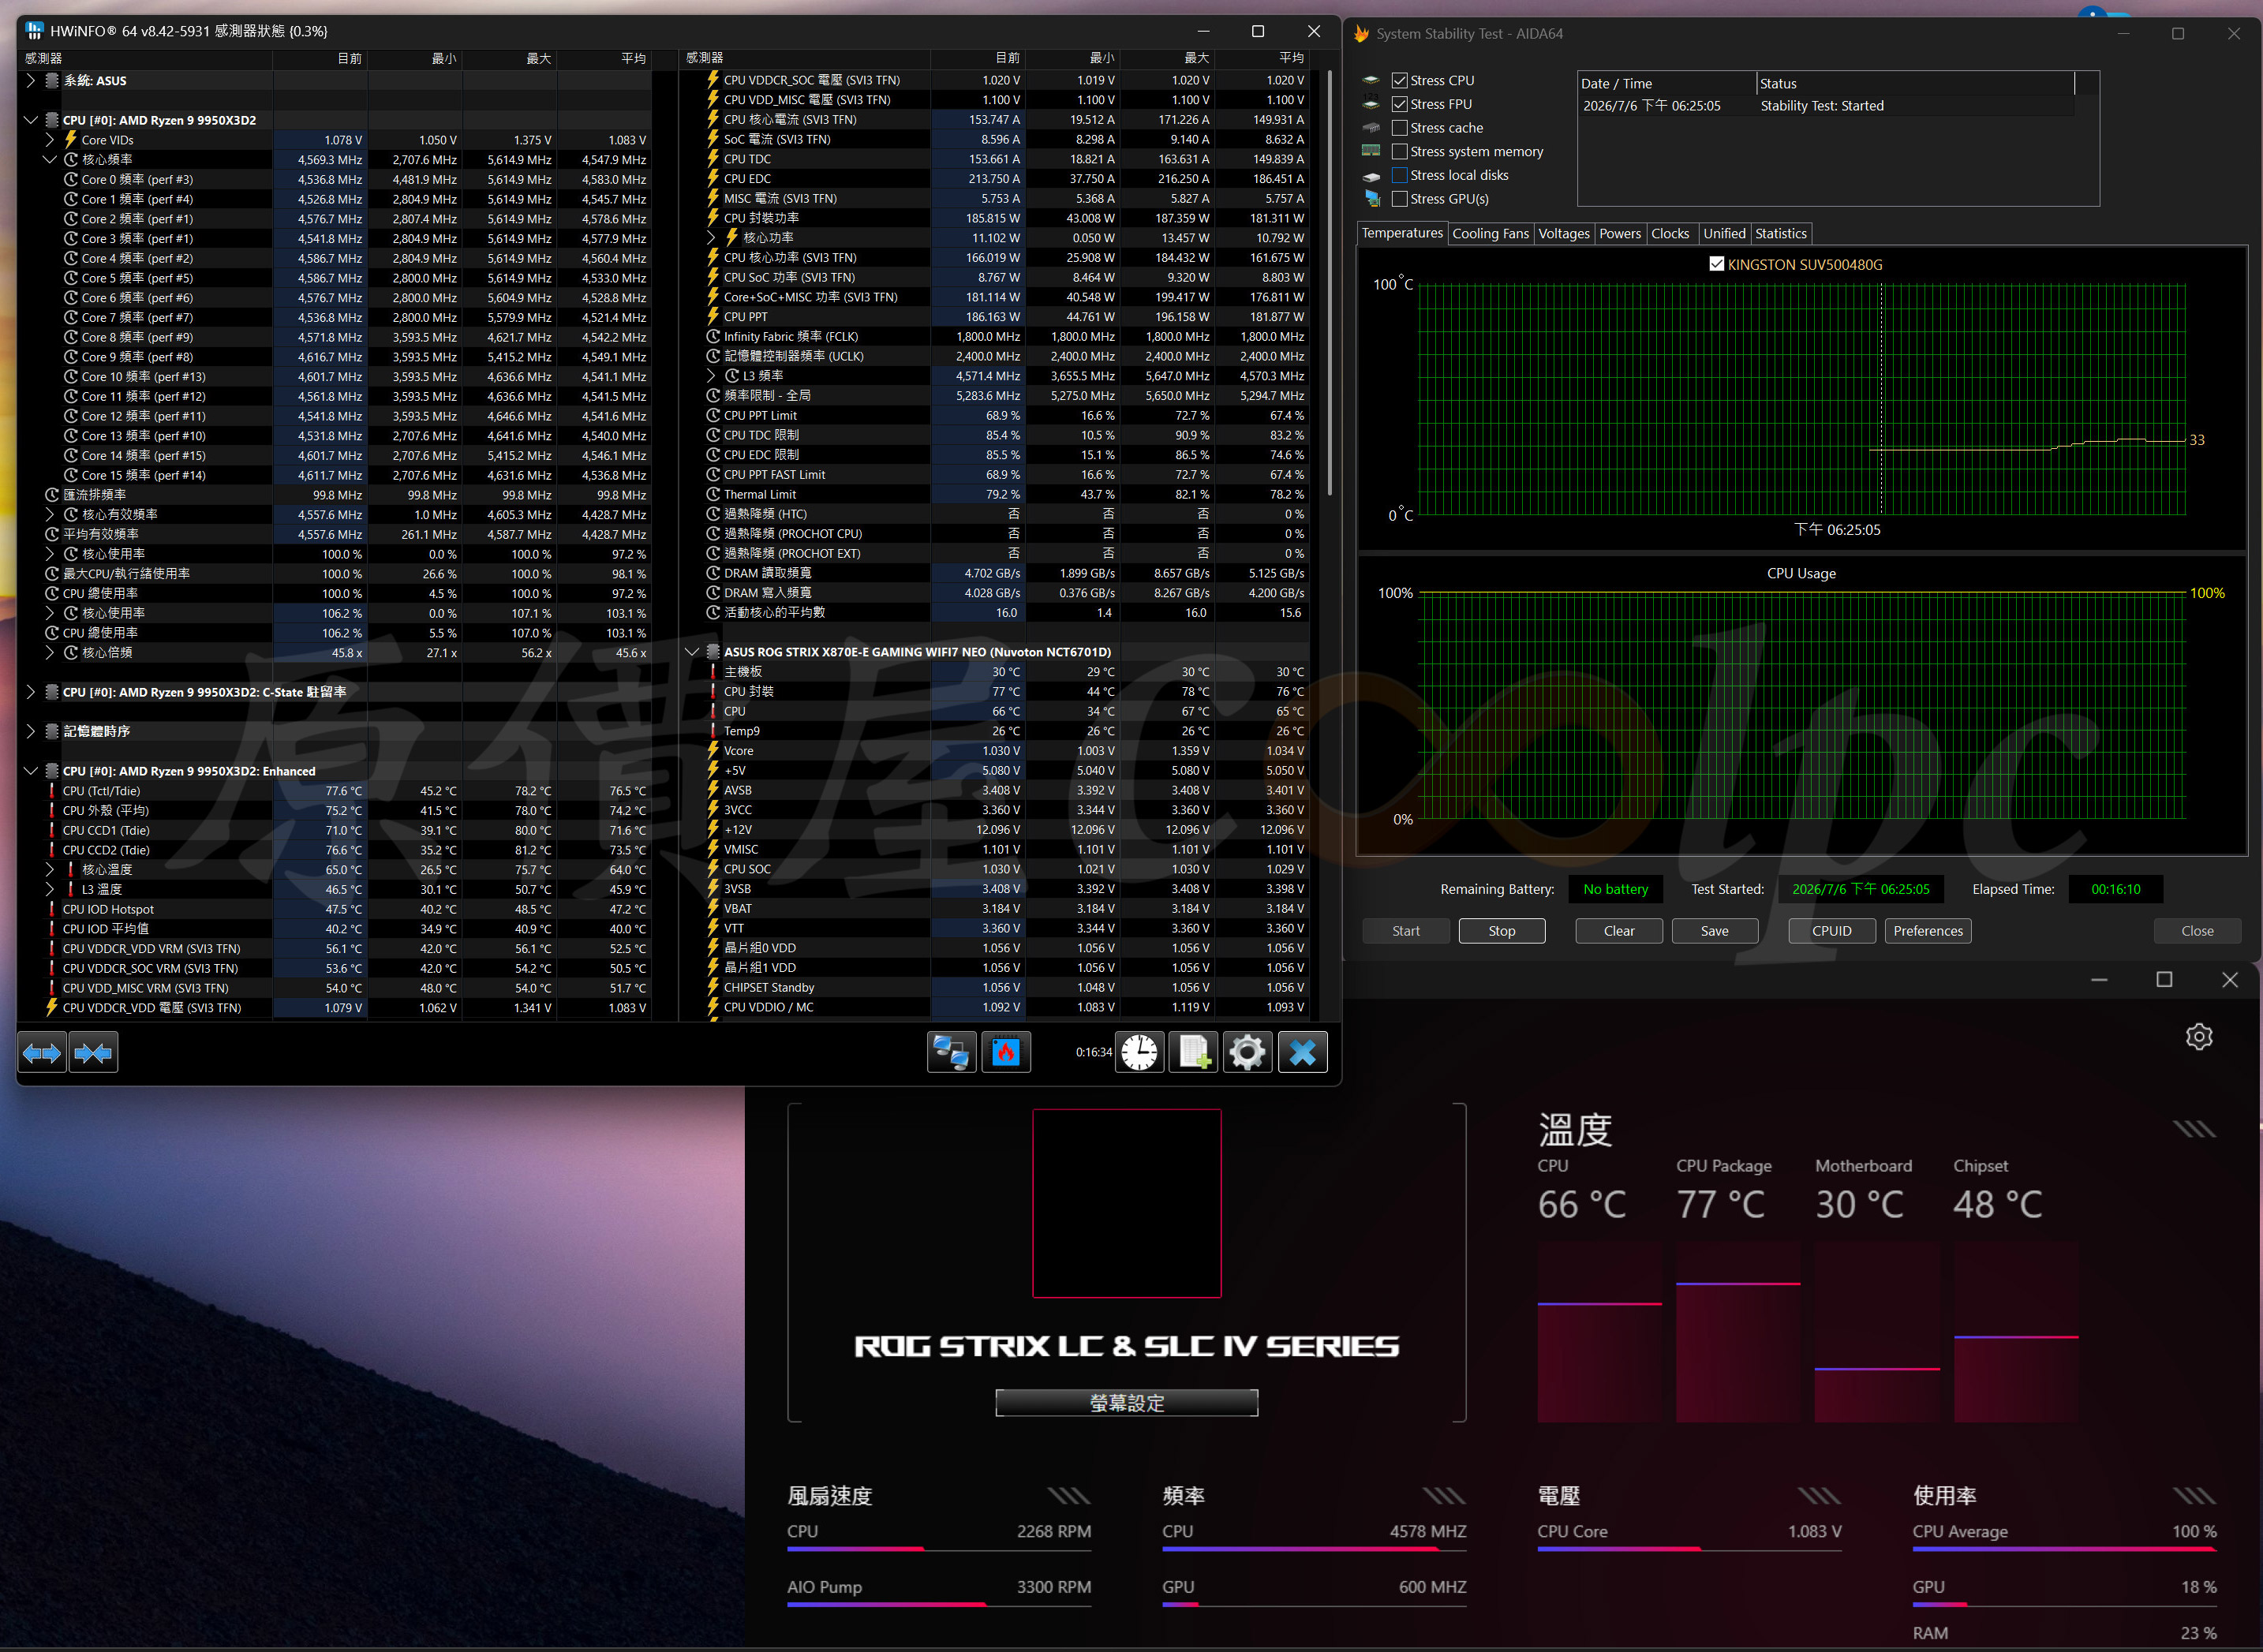The image size is (2263, 1652).
Task: Stop the AIDA64 stability test
Action: (1501, 930)
